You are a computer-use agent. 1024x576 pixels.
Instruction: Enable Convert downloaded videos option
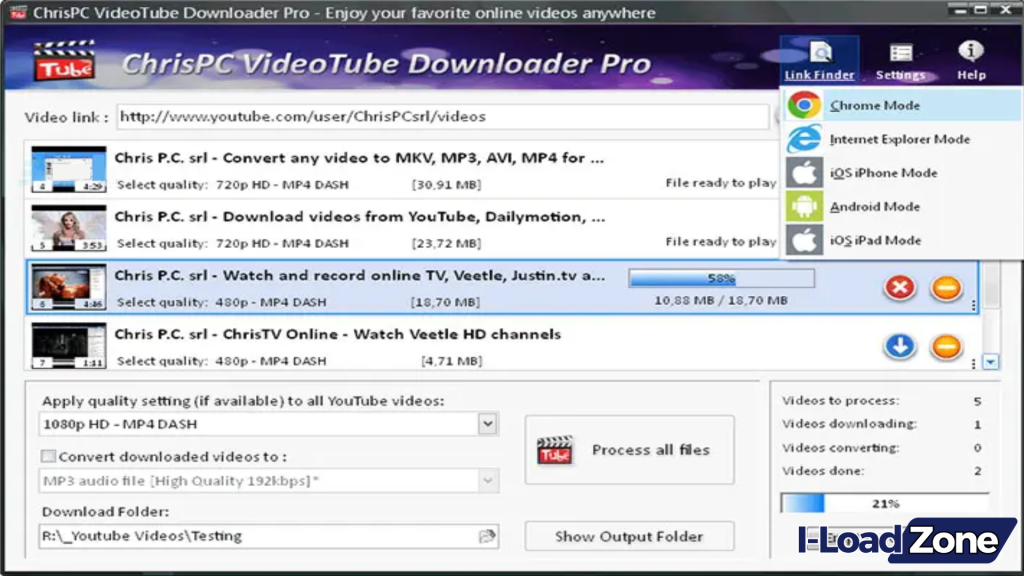pos(46,455)
